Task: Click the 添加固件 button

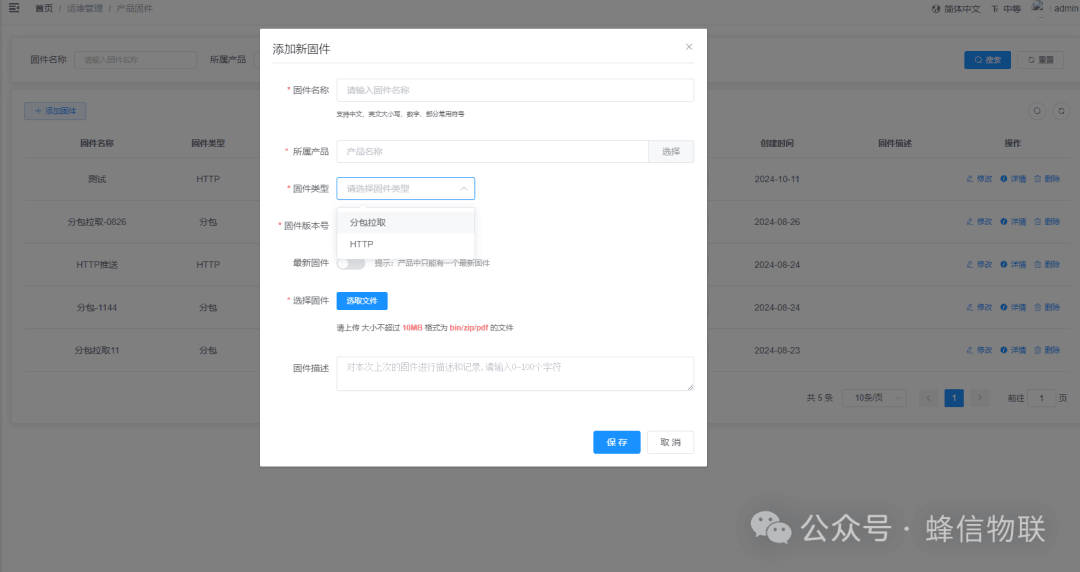Action: 55,111
